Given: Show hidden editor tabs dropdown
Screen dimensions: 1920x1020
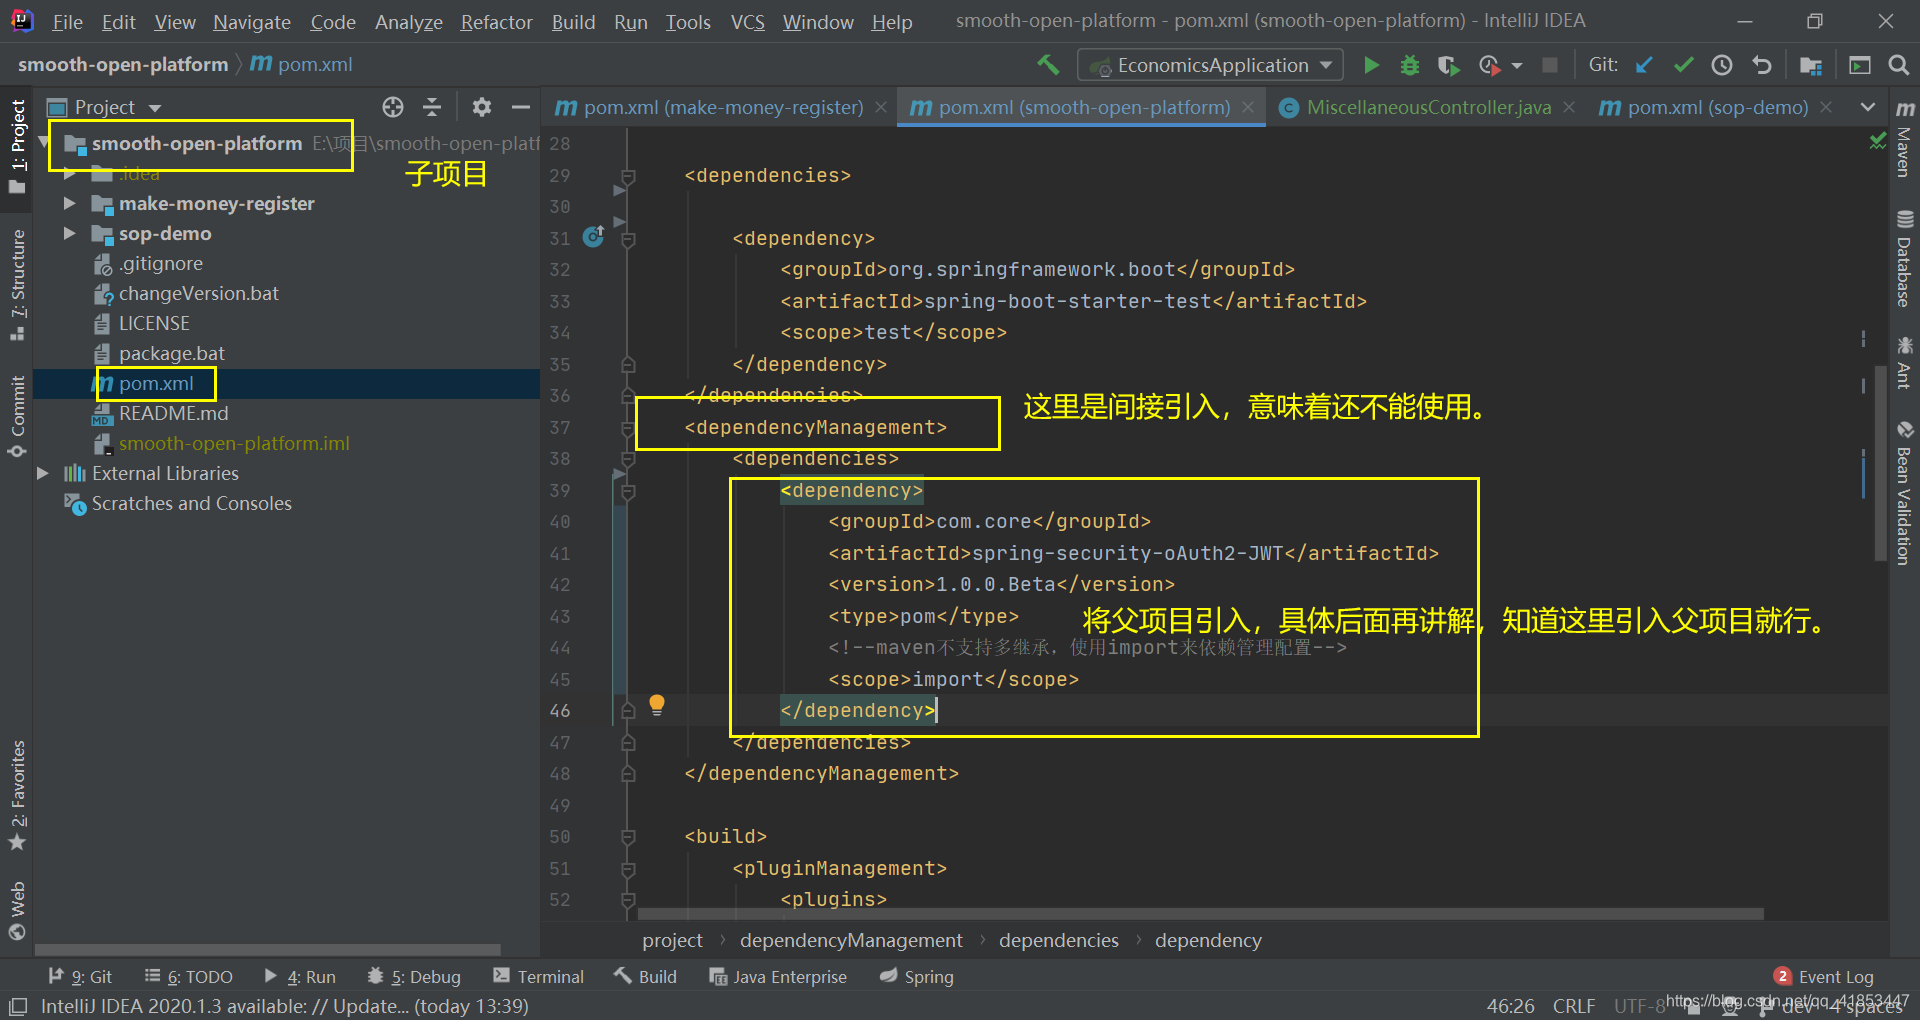Looking at the screenshot, I should (x=1867, y=107).
